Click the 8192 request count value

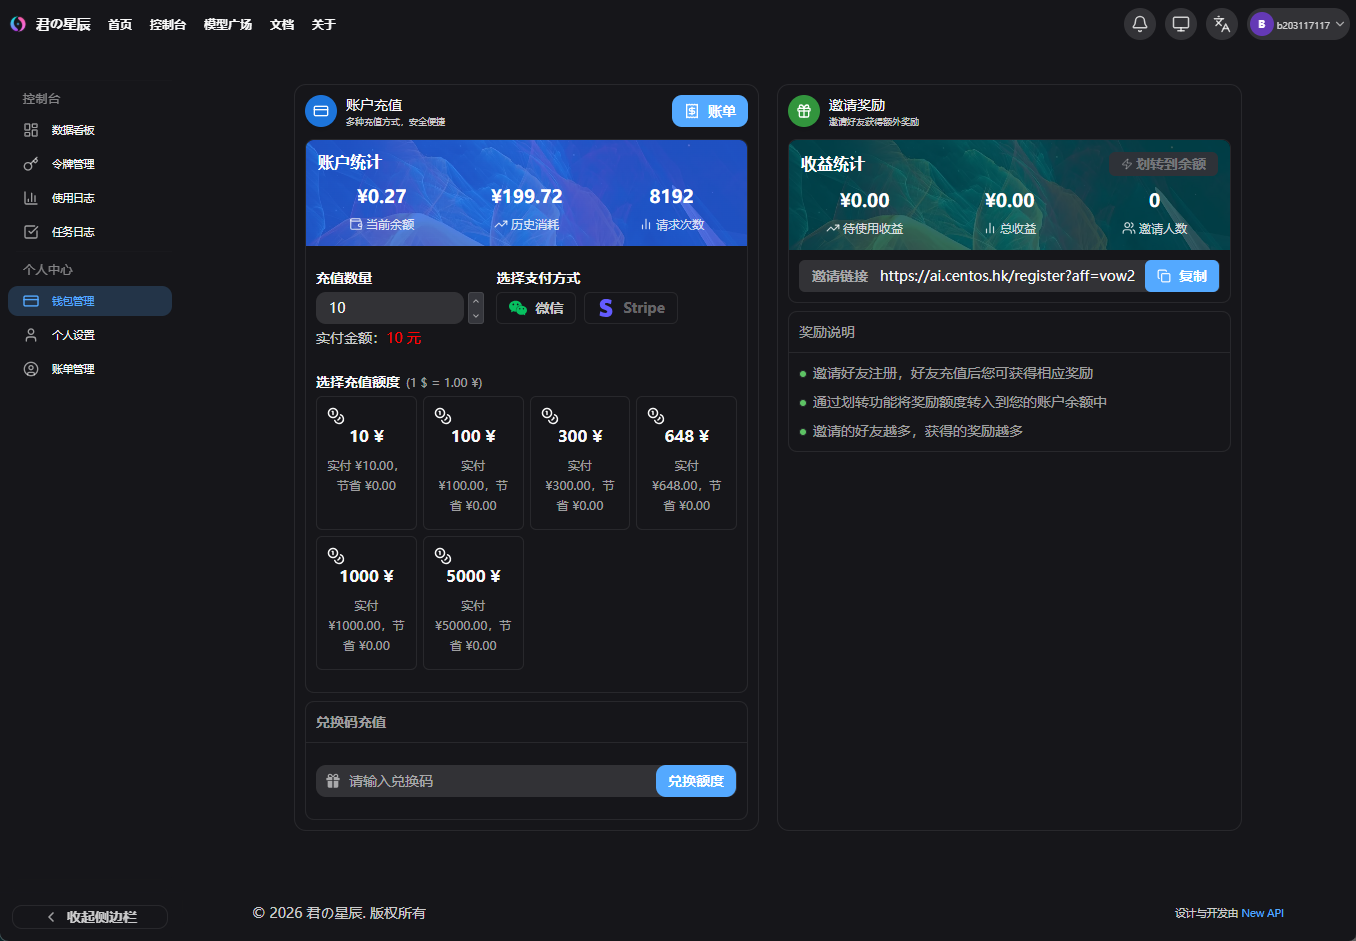pyautogui.click(x=672, y=196)
